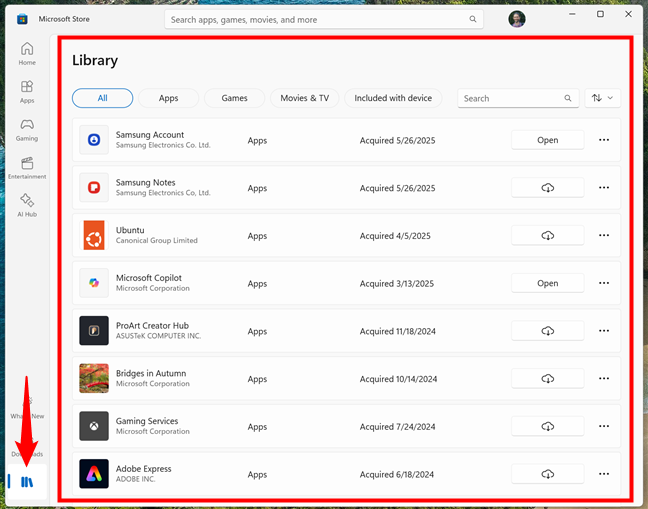This screenshot has height=509, width=648.
Task: Click the Bridges in Autumn thumbnail
Action: 94,378
